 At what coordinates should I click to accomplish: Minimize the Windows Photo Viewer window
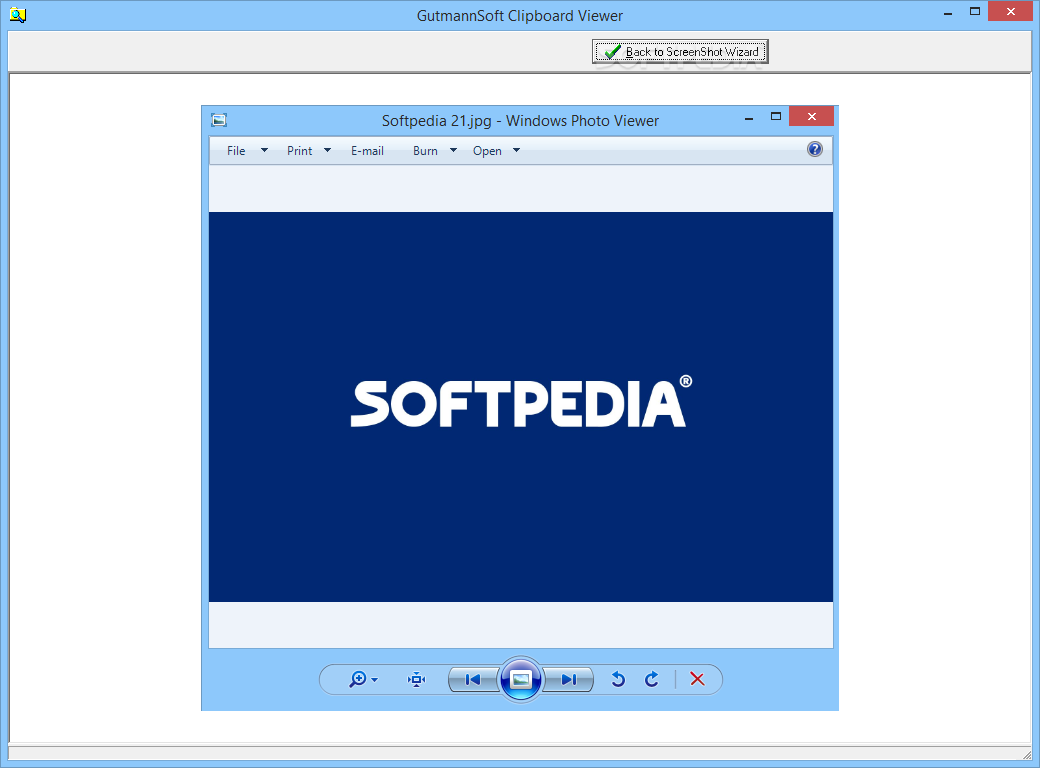click(x=749, y=118)
